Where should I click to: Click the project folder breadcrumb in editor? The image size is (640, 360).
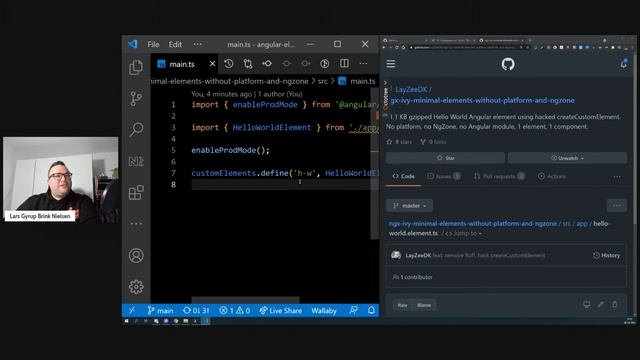pos(229,81)
